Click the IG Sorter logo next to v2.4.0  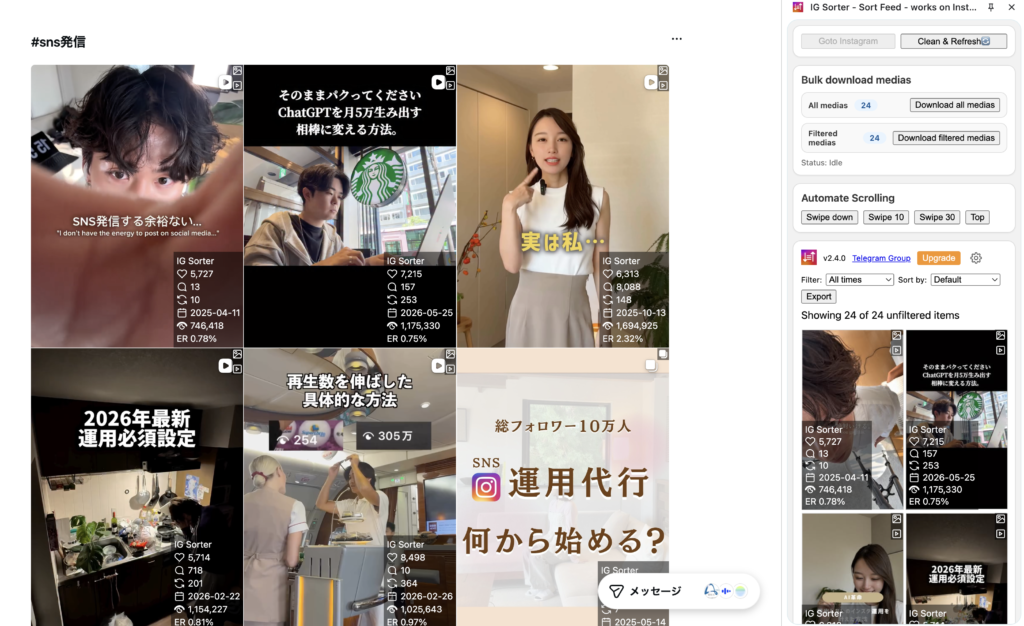pyautogui.click(x=808, y=257)
